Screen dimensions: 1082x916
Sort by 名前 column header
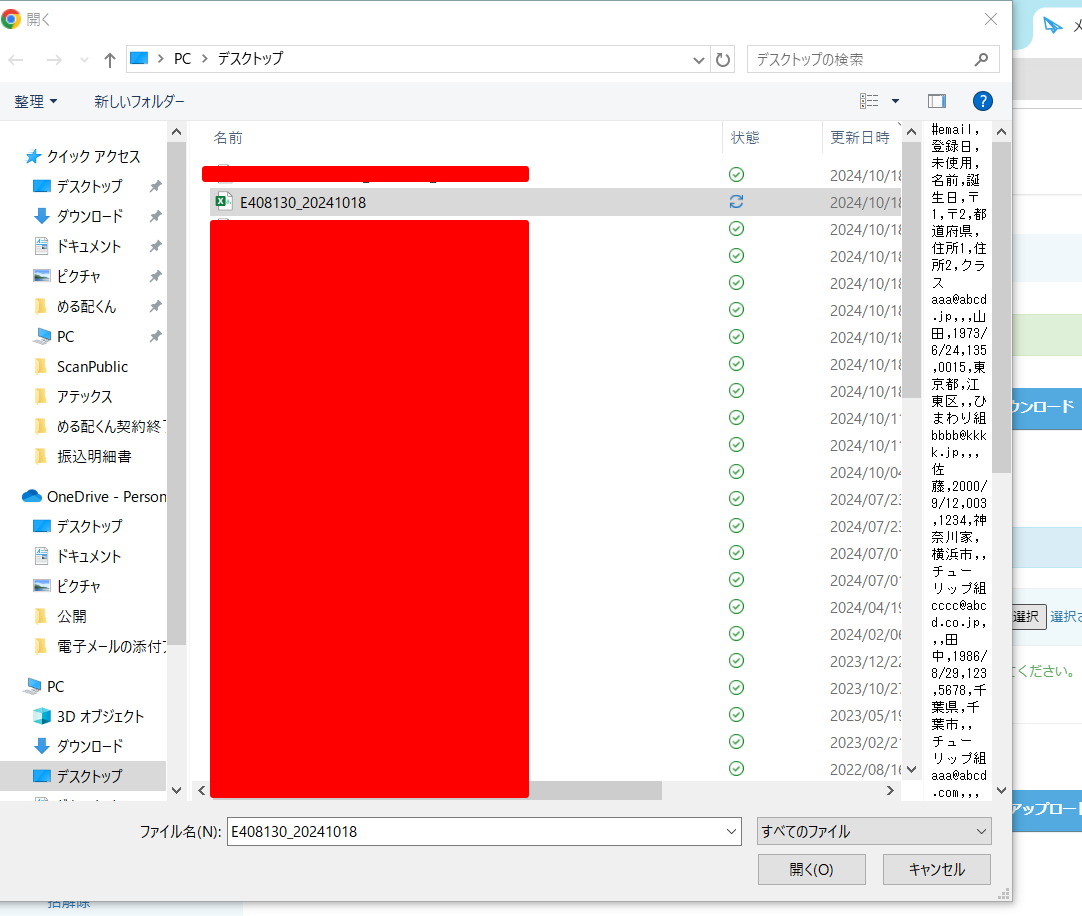click(x=228, y=138)
